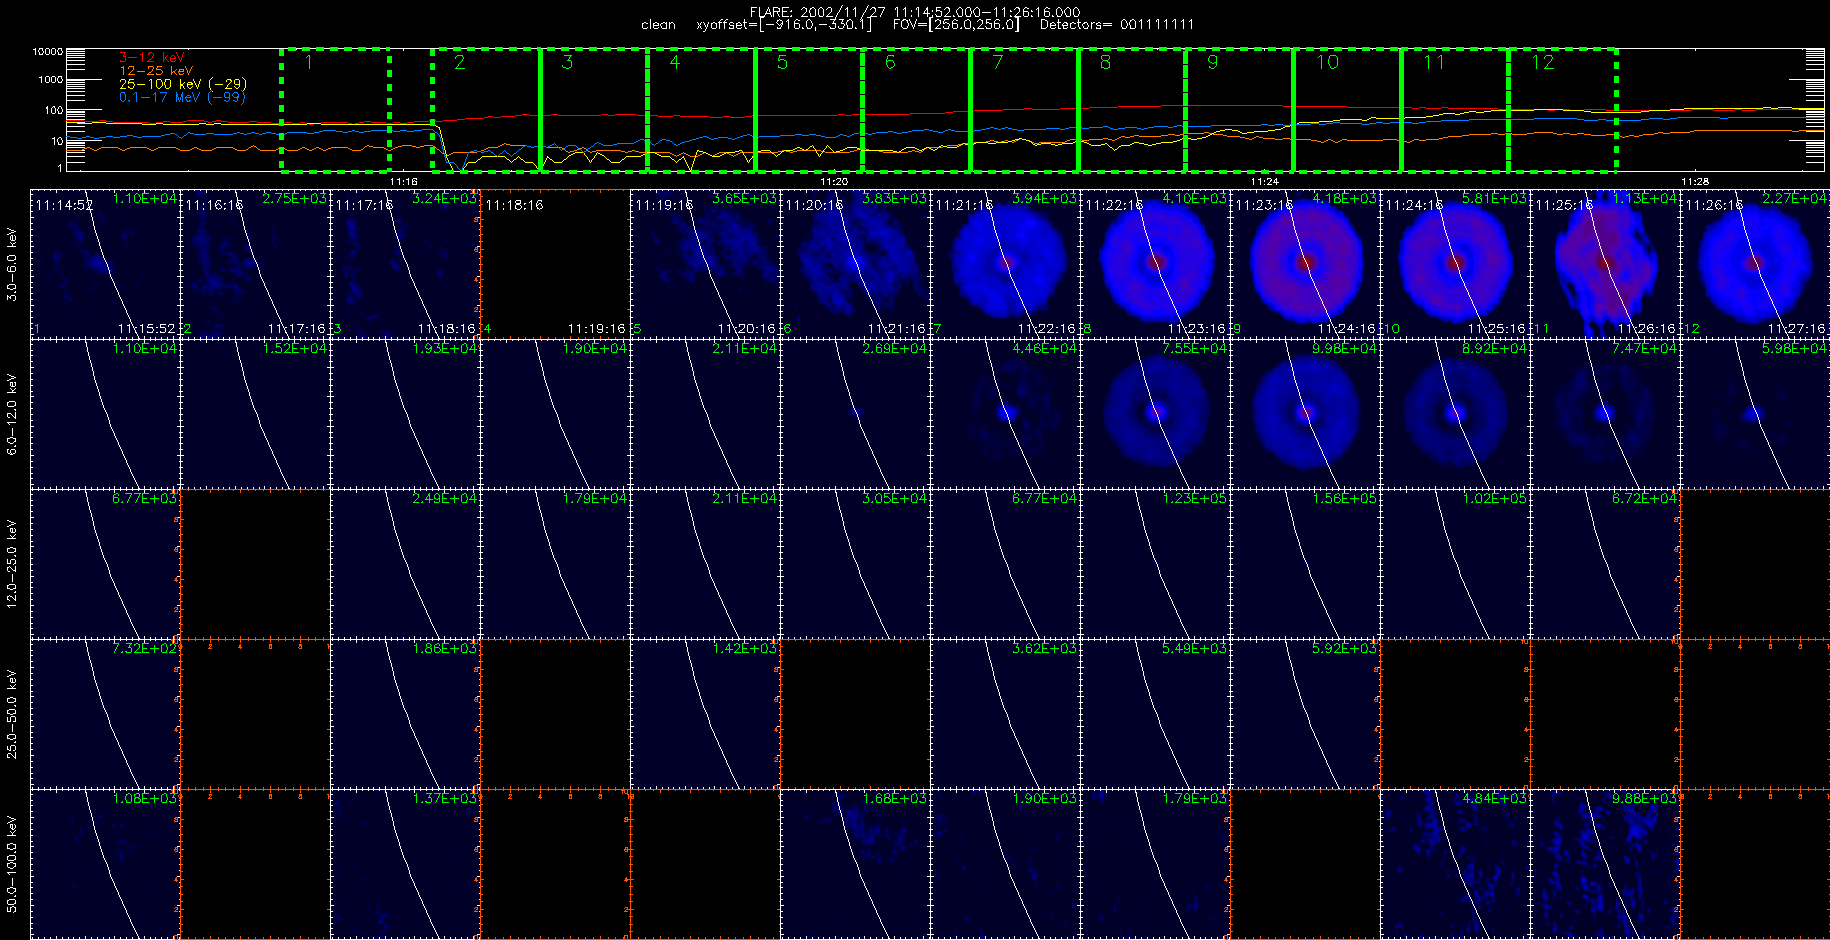Select the yellow '25-100 keV (-29)' legend entry
The width and height of the screenshot is (1830, 940).
tap(183, 84)
